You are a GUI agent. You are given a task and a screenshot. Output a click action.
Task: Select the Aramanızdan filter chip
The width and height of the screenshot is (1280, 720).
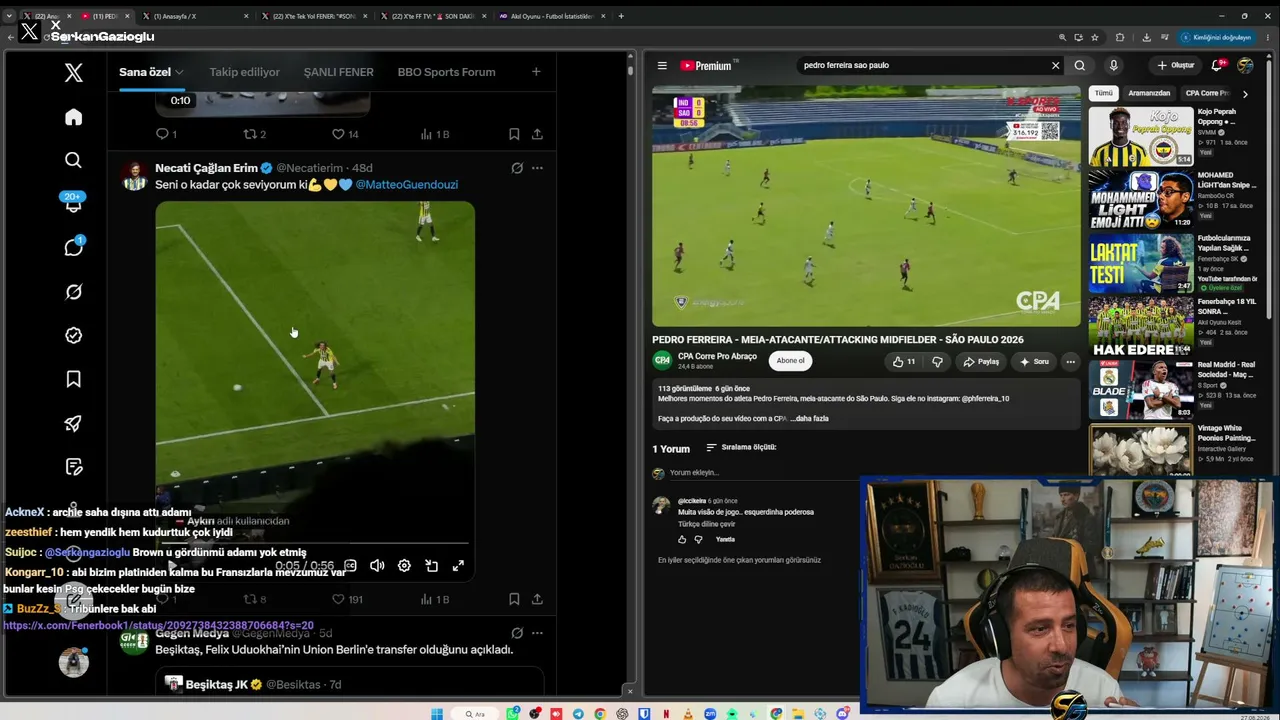(1149, 93)
